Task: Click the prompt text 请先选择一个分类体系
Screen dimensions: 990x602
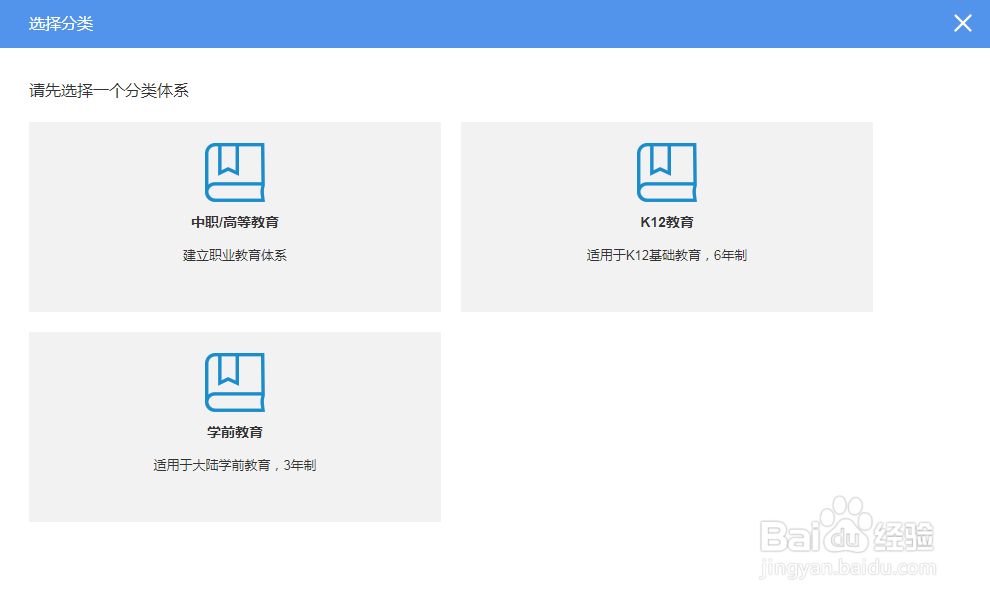Action: pos(109,90)
